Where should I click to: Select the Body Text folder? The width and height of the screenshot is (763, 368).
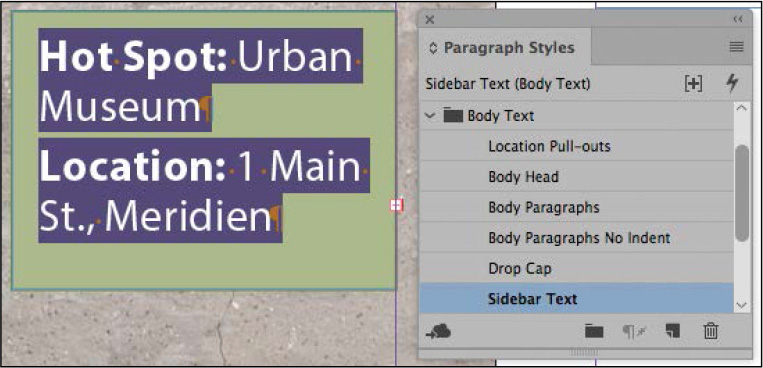tap(577, 116)
